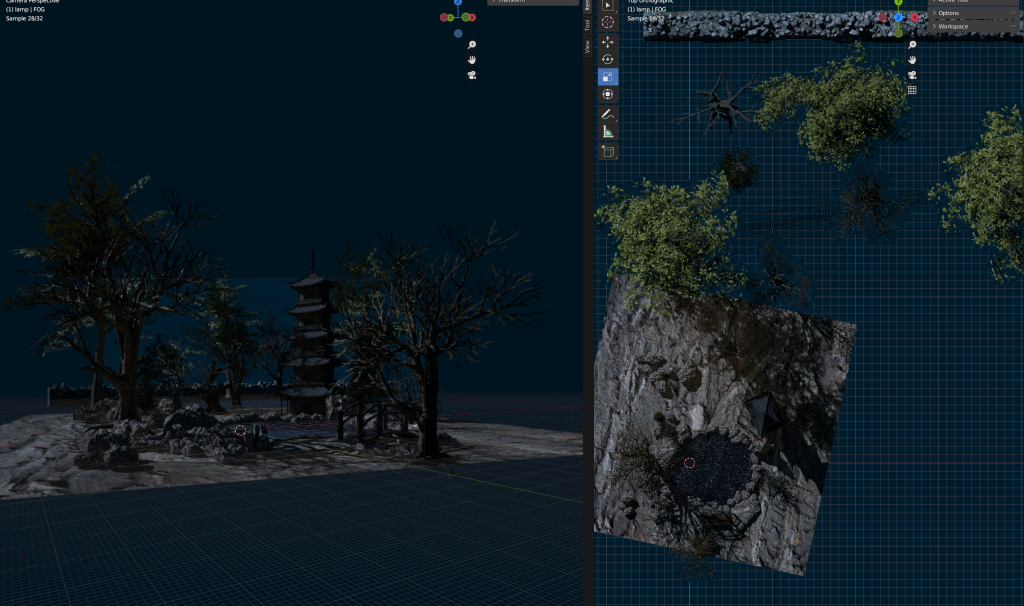Click red X axis in top viewport gizmo

coord(914,18)
